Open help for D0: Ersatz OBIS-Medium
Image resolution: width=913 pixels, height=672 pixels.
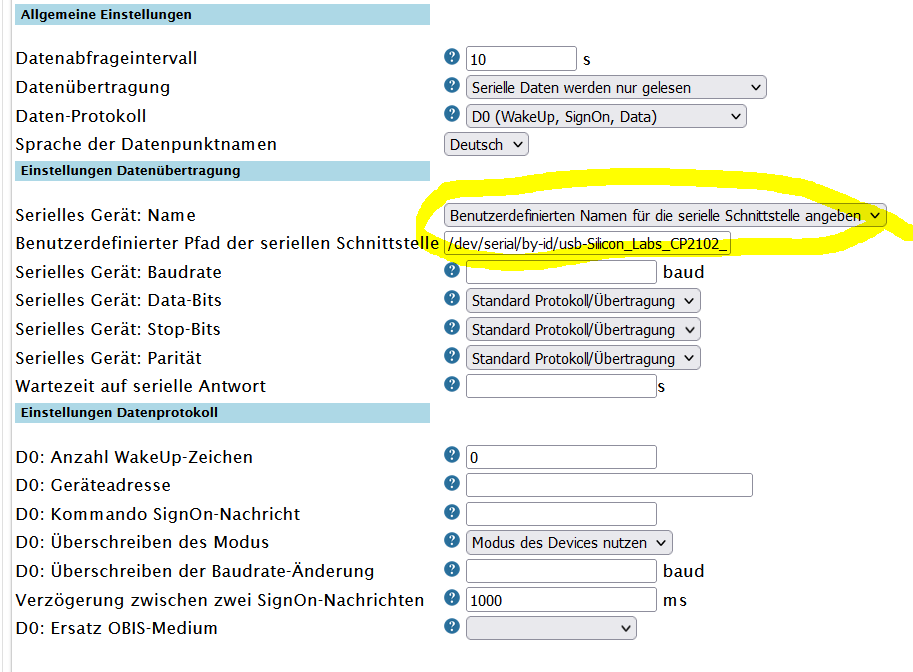coord(451,626)
